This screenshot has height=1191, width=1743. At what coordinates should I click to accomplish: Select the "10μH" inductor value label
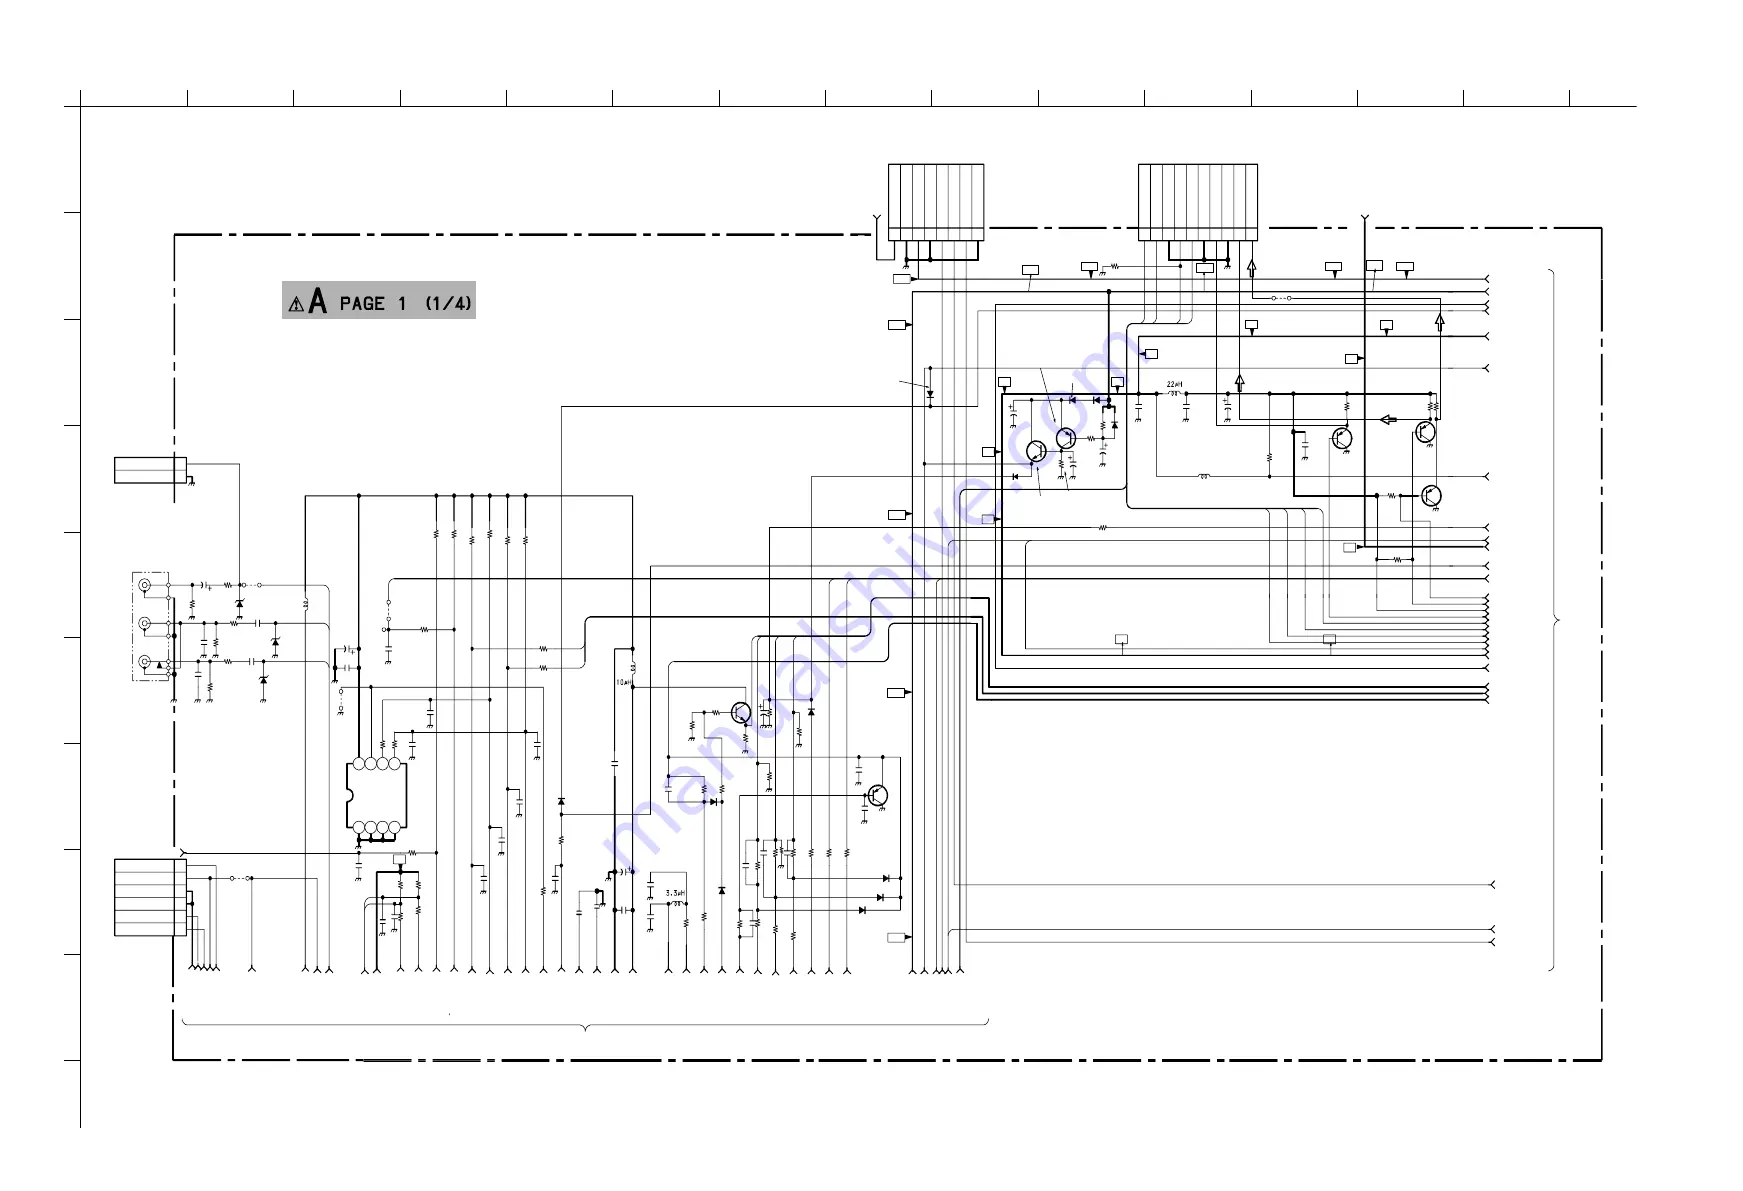click(622, 683)
